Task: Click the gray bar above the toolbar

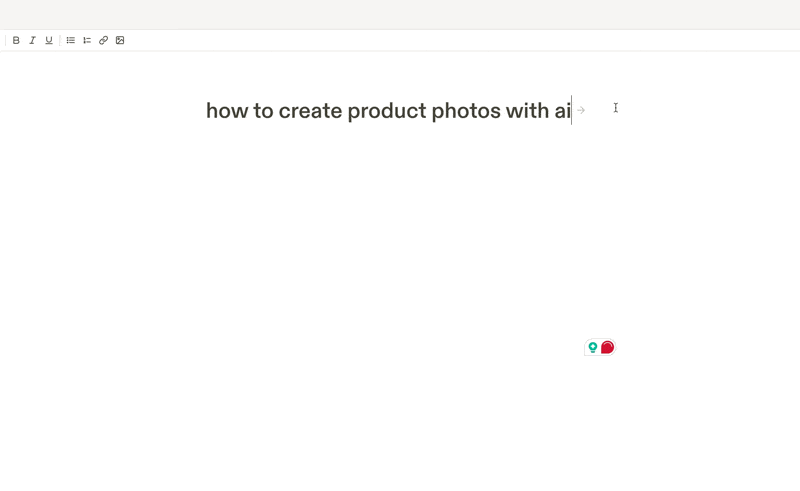Action: point(400,14)
